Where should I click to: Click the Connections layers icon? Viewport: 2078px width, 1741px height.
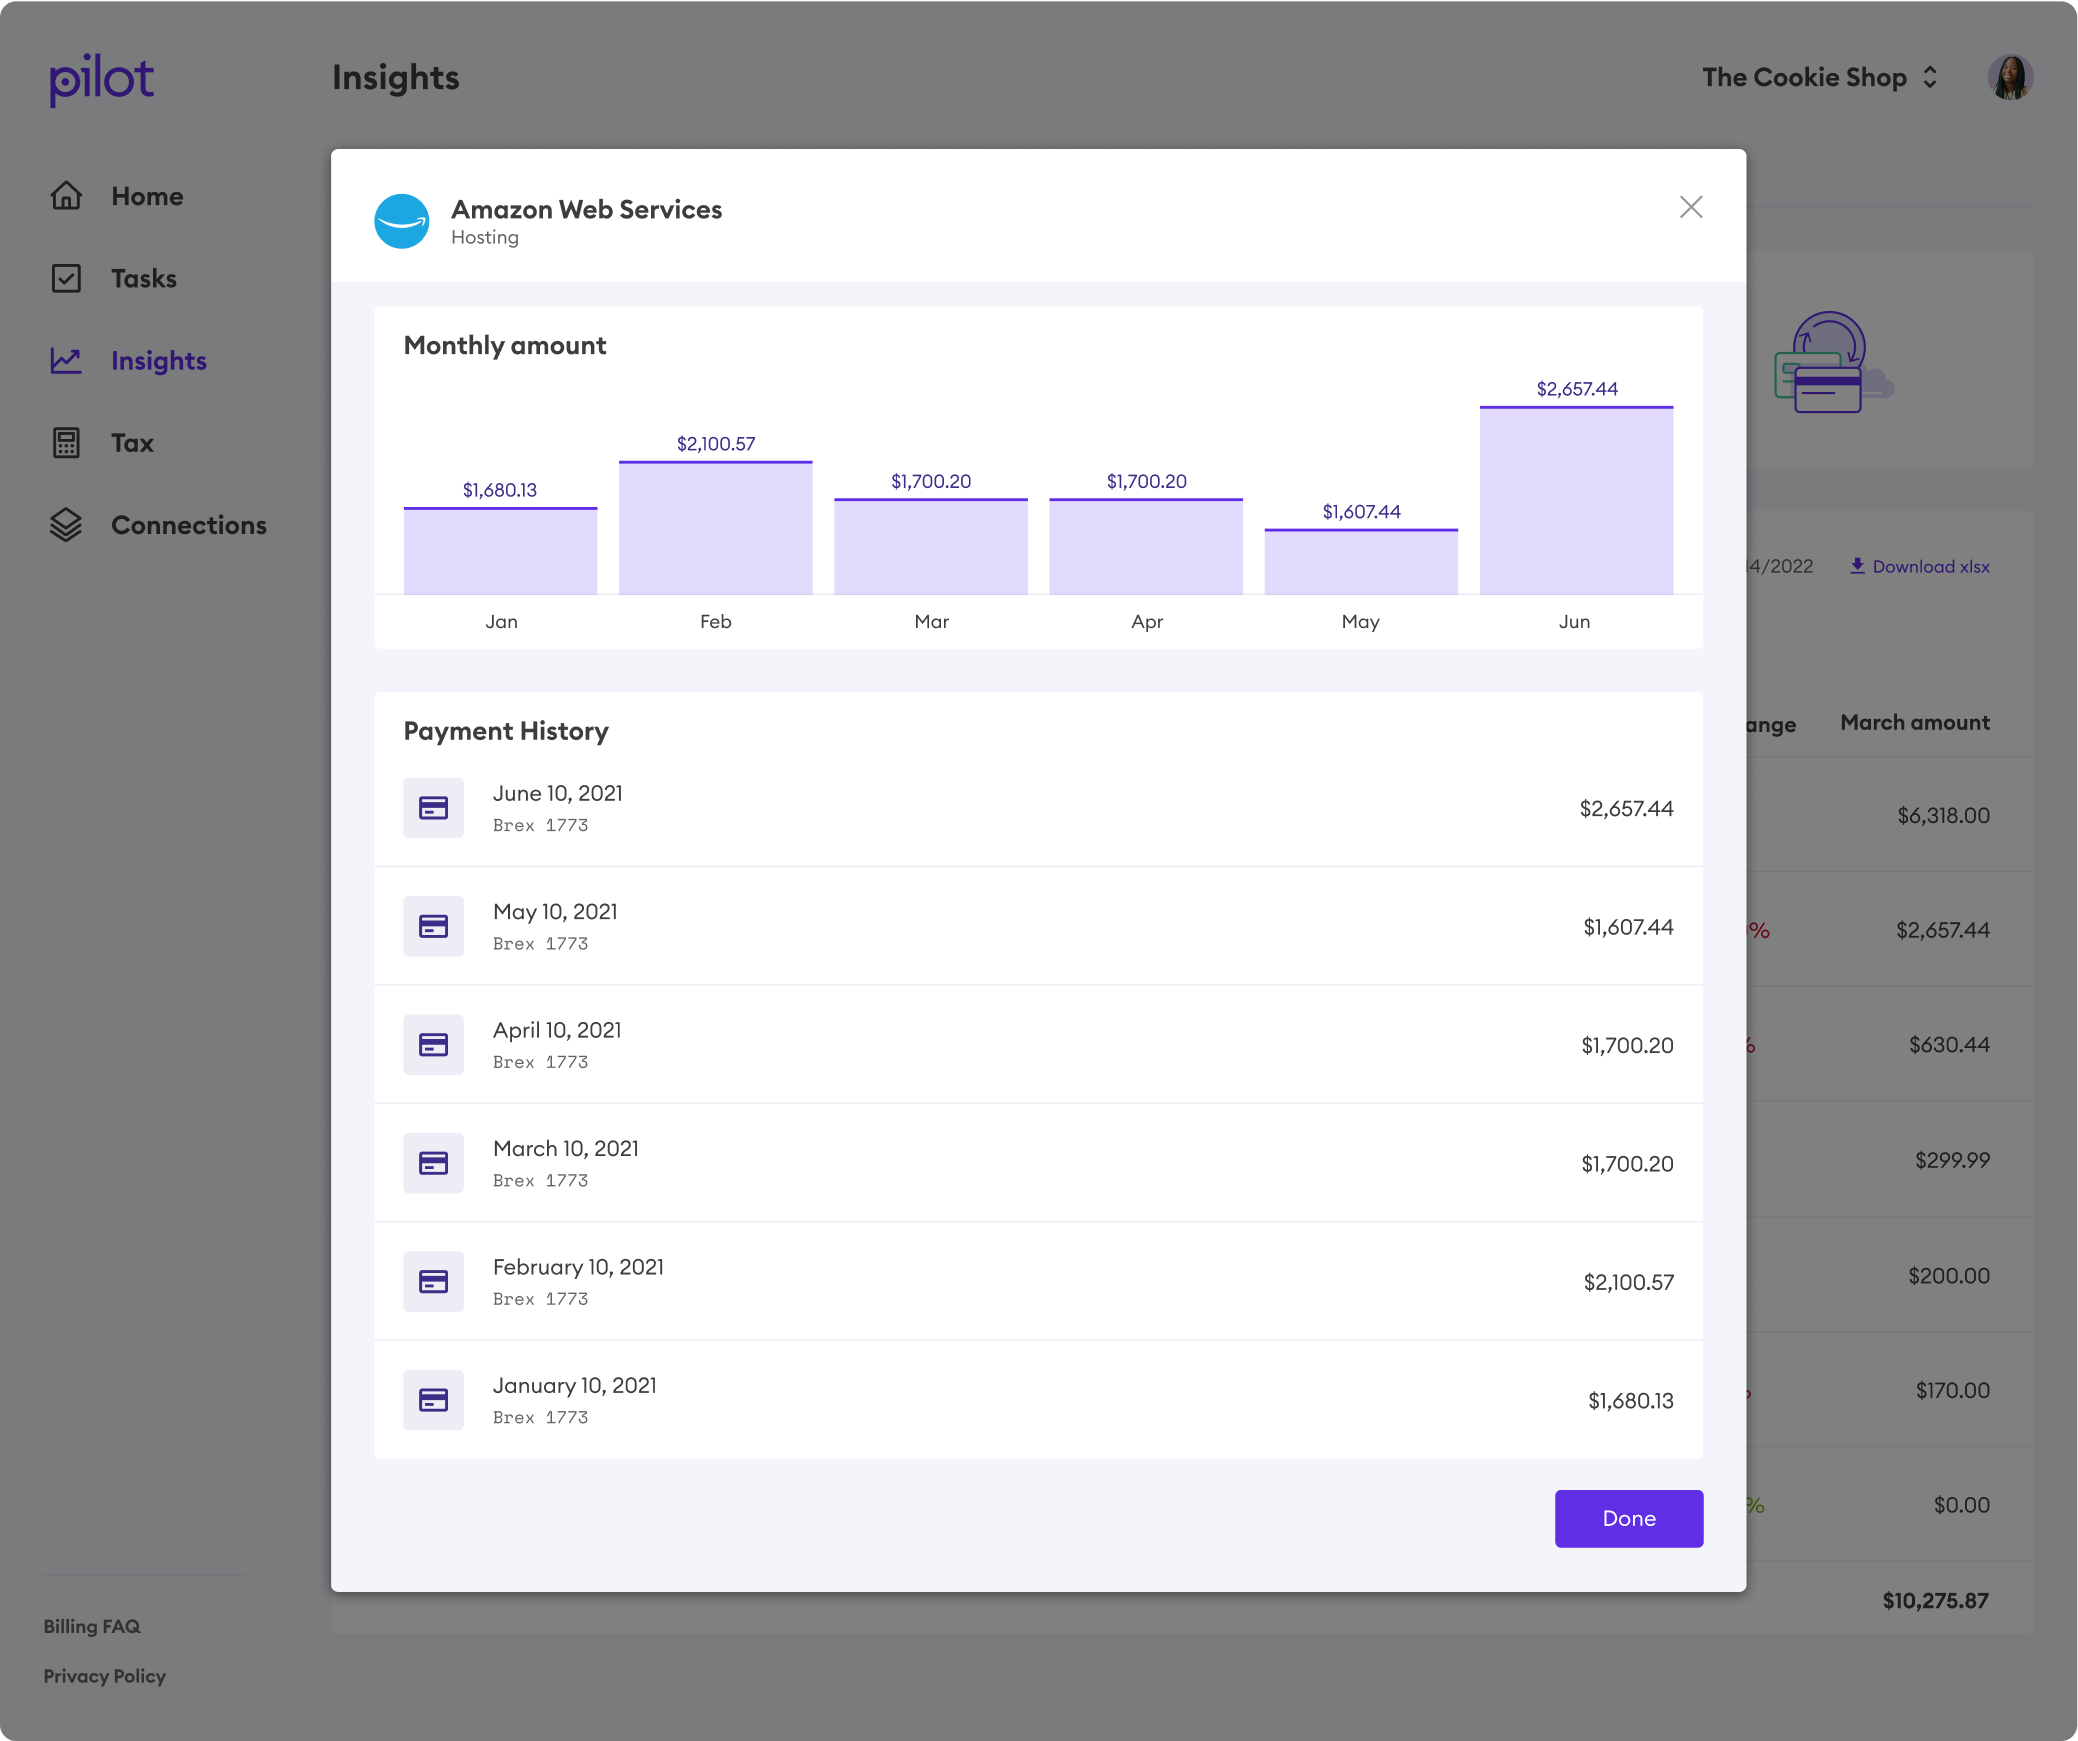(66, 525)
